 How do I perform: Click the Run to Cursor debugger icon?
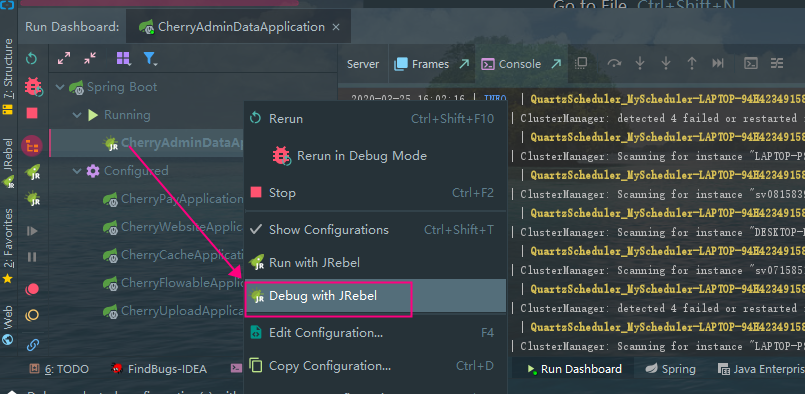(718, 63)
